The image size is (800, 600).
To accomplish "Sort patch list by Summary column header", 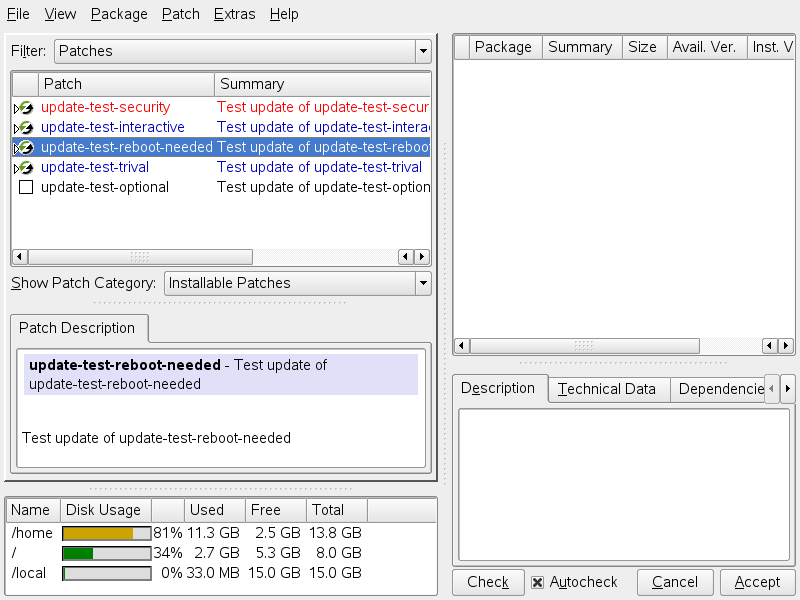I will click(322, 84).
